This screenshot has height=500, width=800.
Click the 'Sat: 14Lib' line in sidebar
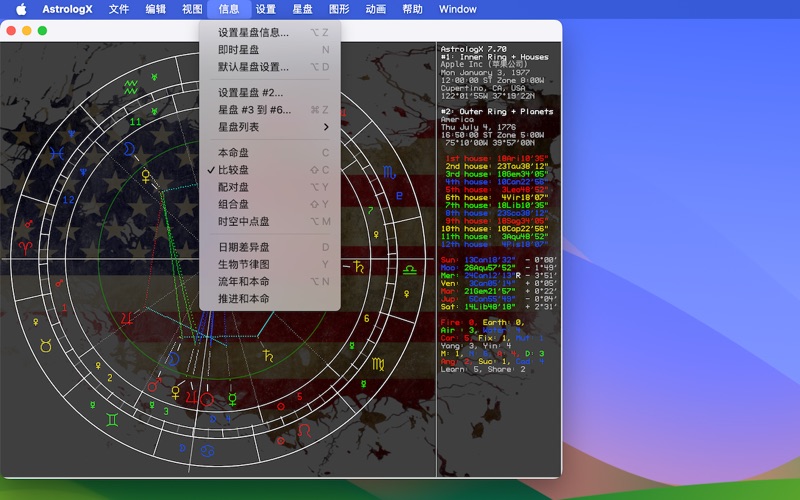[x=498, y=307]
